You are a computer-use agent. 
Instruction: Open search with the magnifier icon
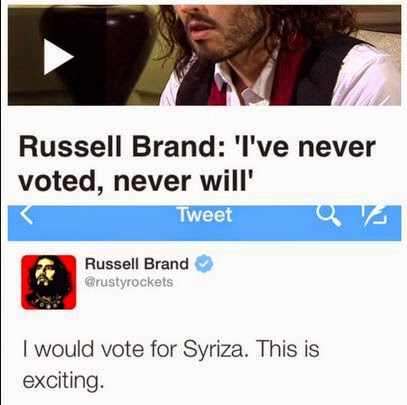[x=328, y=216]
